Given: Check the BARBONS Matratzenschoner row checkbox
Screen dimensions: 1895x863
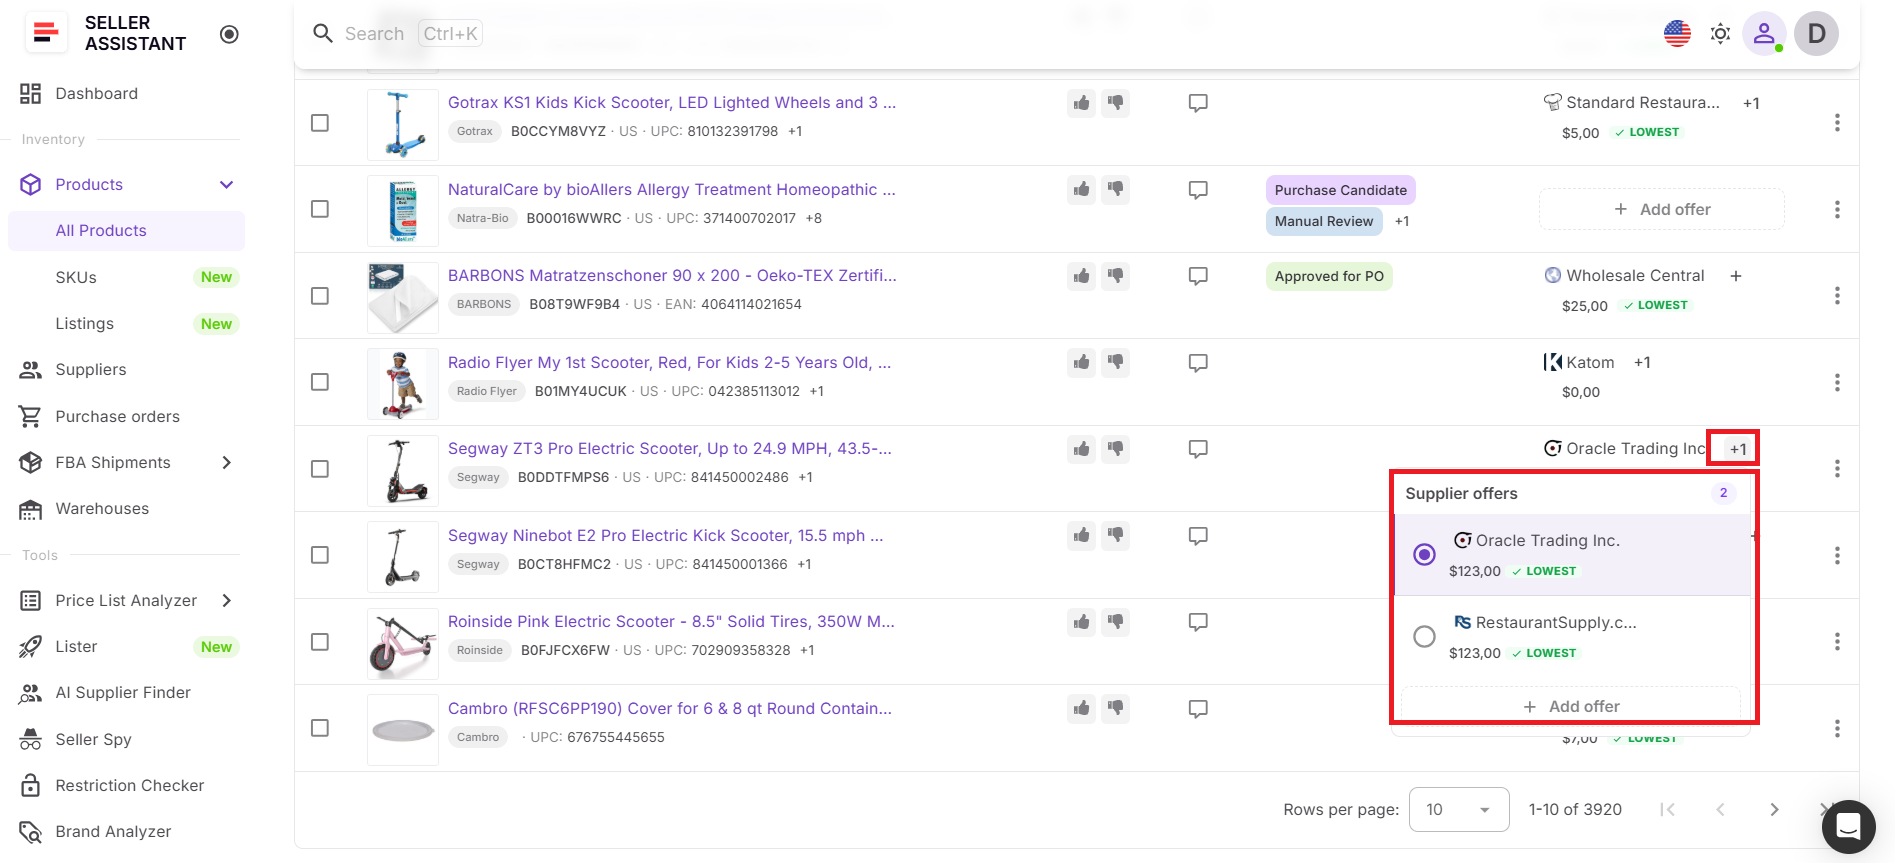Looking at the screenshot, I should coord(320,296).
